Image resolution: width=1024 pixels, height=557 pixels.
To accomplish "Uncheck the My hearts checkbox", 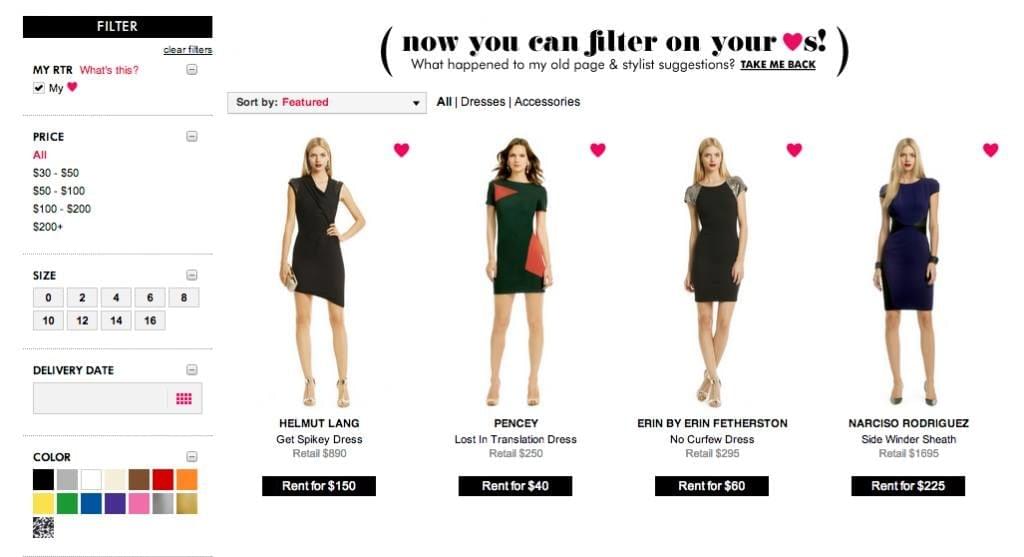I will click(39, 88).
